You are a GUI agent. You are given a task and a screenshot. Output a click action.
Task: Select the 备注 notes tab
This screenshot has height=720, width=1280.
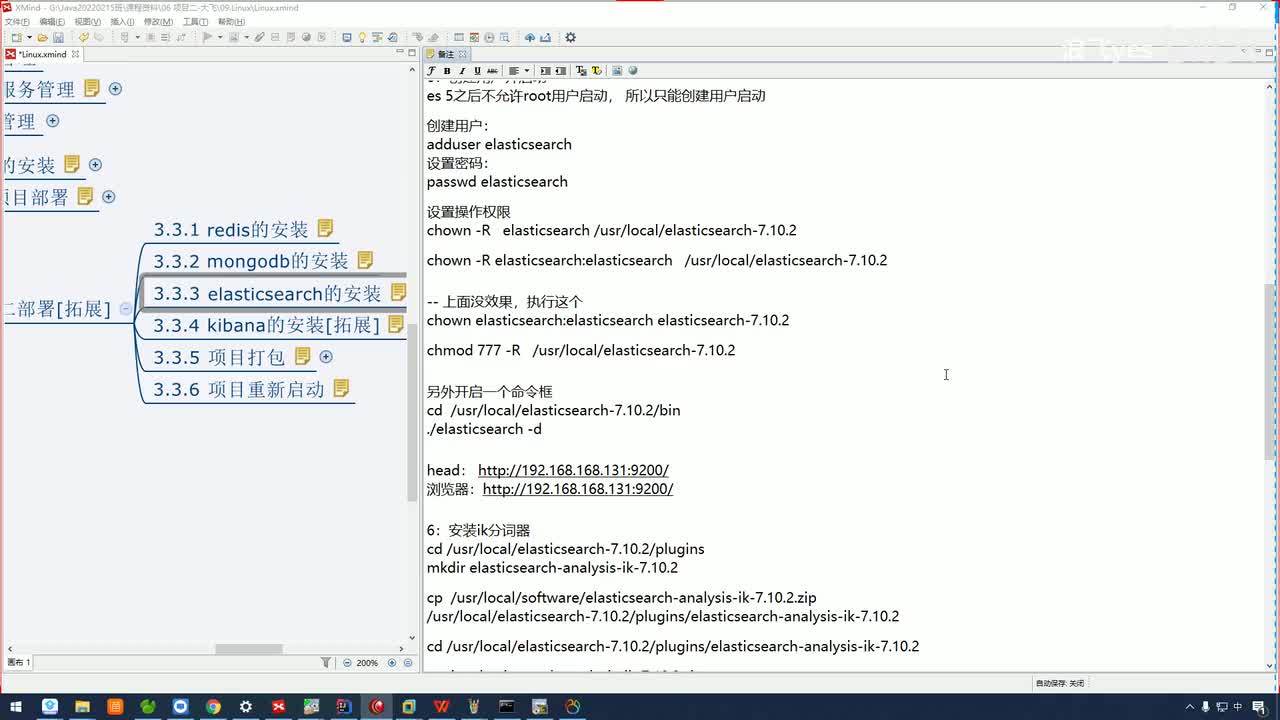[446, 54]
